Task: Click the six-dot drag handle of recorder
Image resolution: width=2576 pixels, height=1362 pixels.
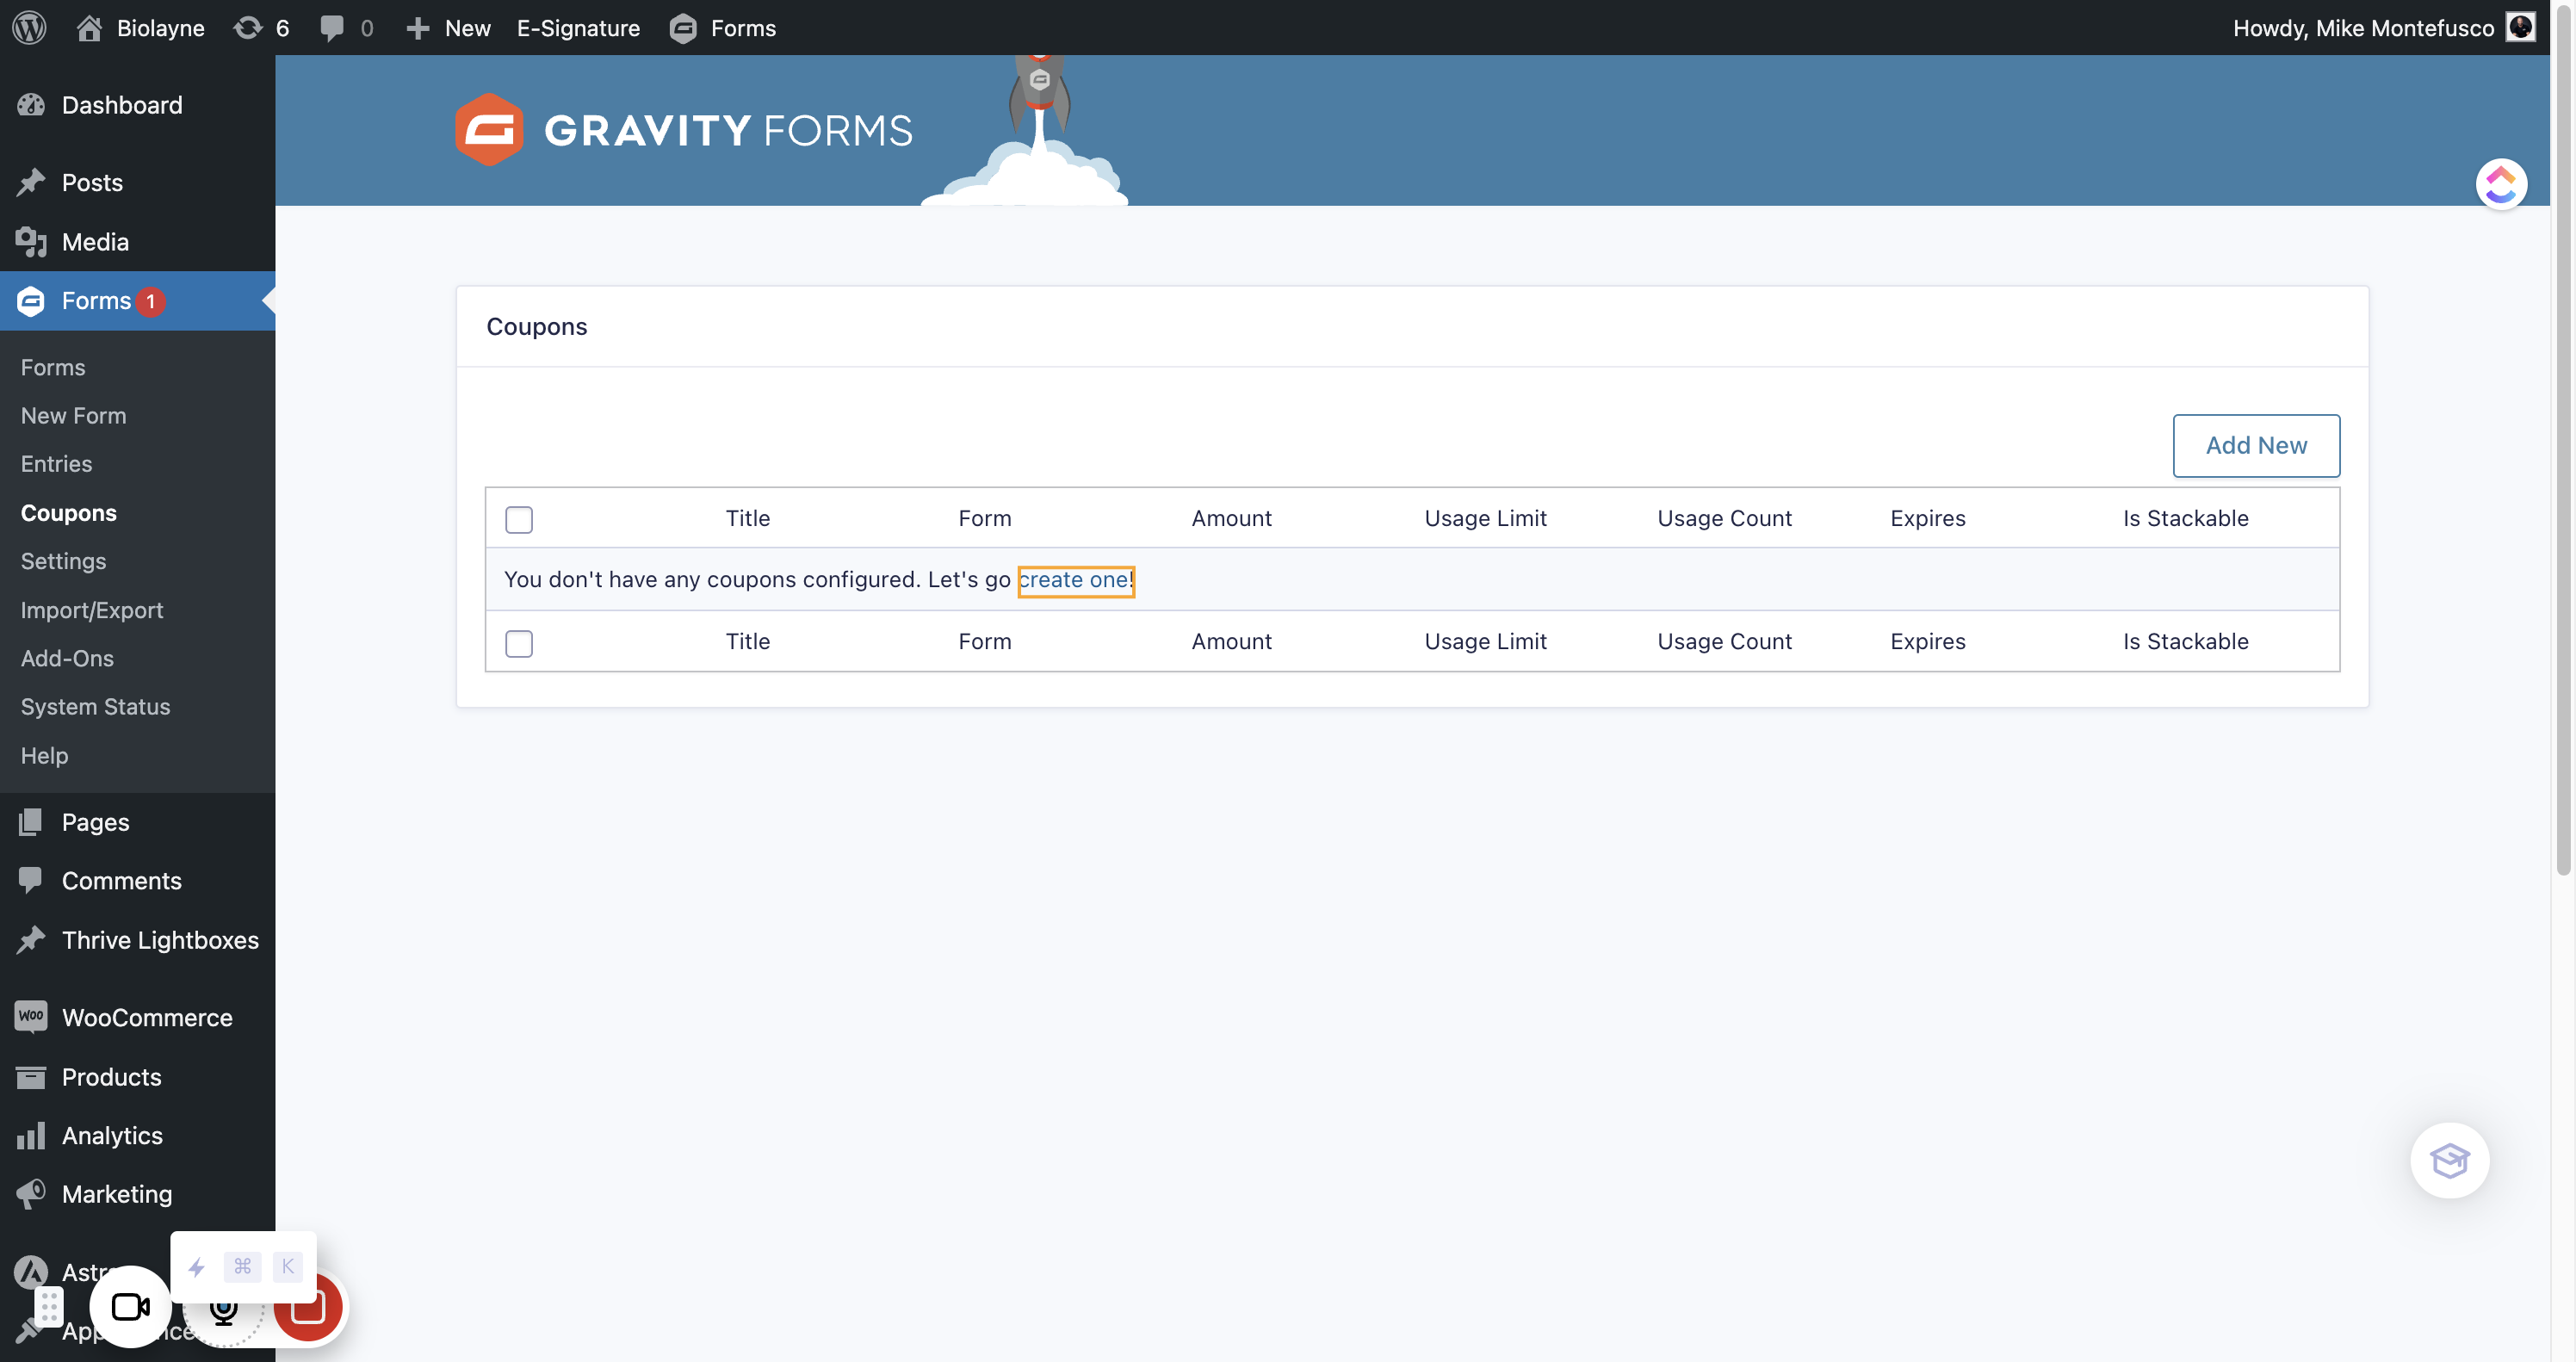Action: [x=48, y=1307]
